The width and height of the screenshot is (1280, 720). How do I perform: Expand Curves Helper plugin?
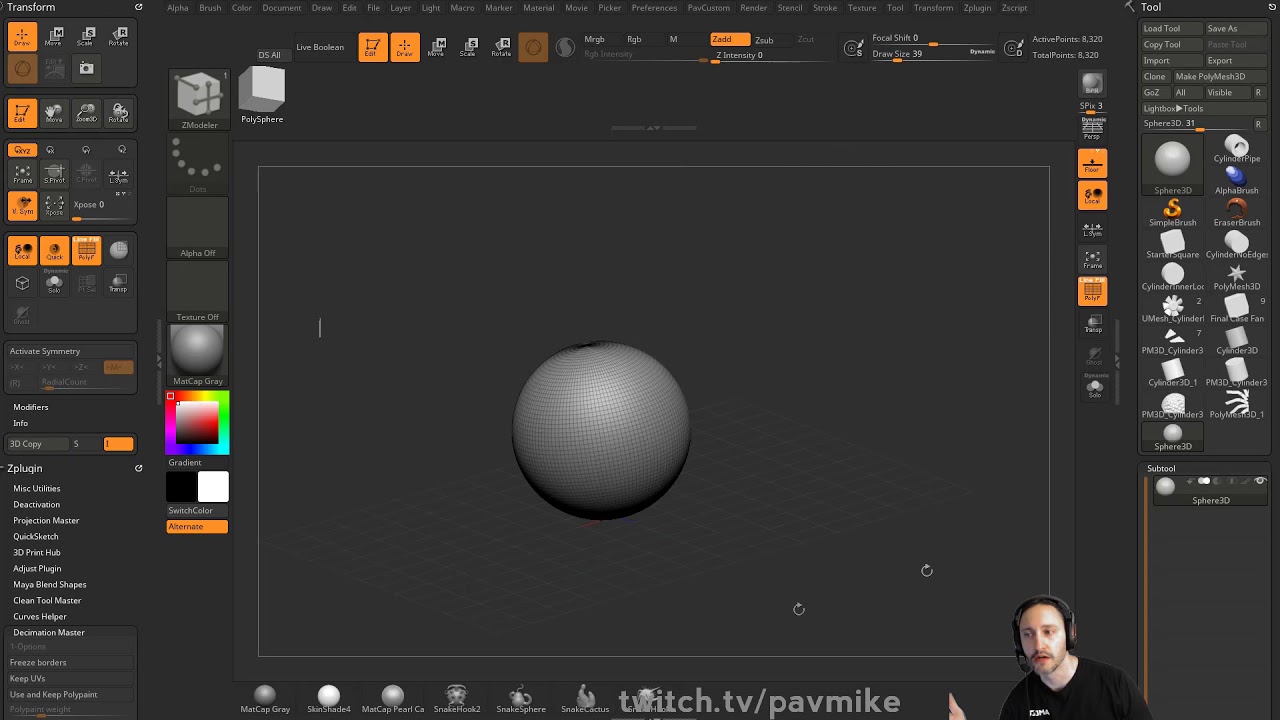pyautogui.click(x=40, y=616)
